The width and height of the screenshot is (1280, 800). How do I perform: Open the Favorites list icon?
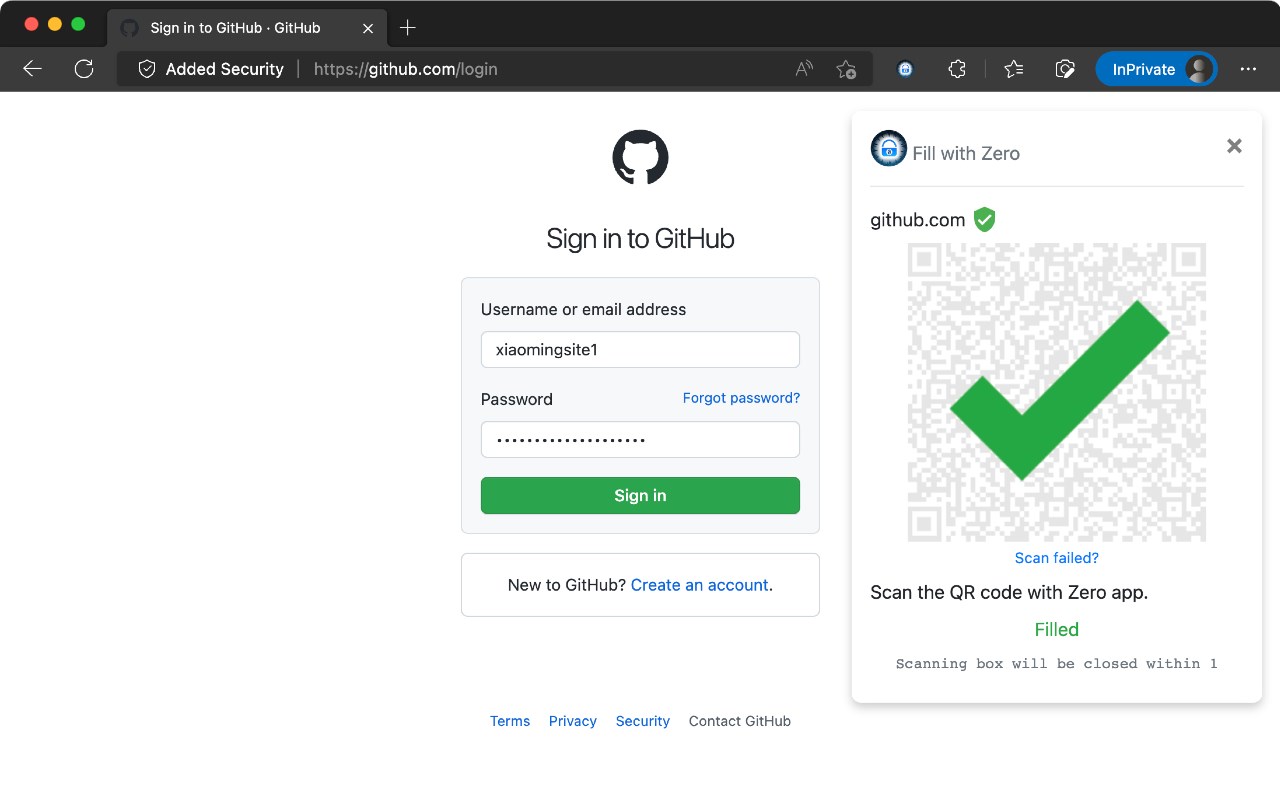(x=1014, y=69)
